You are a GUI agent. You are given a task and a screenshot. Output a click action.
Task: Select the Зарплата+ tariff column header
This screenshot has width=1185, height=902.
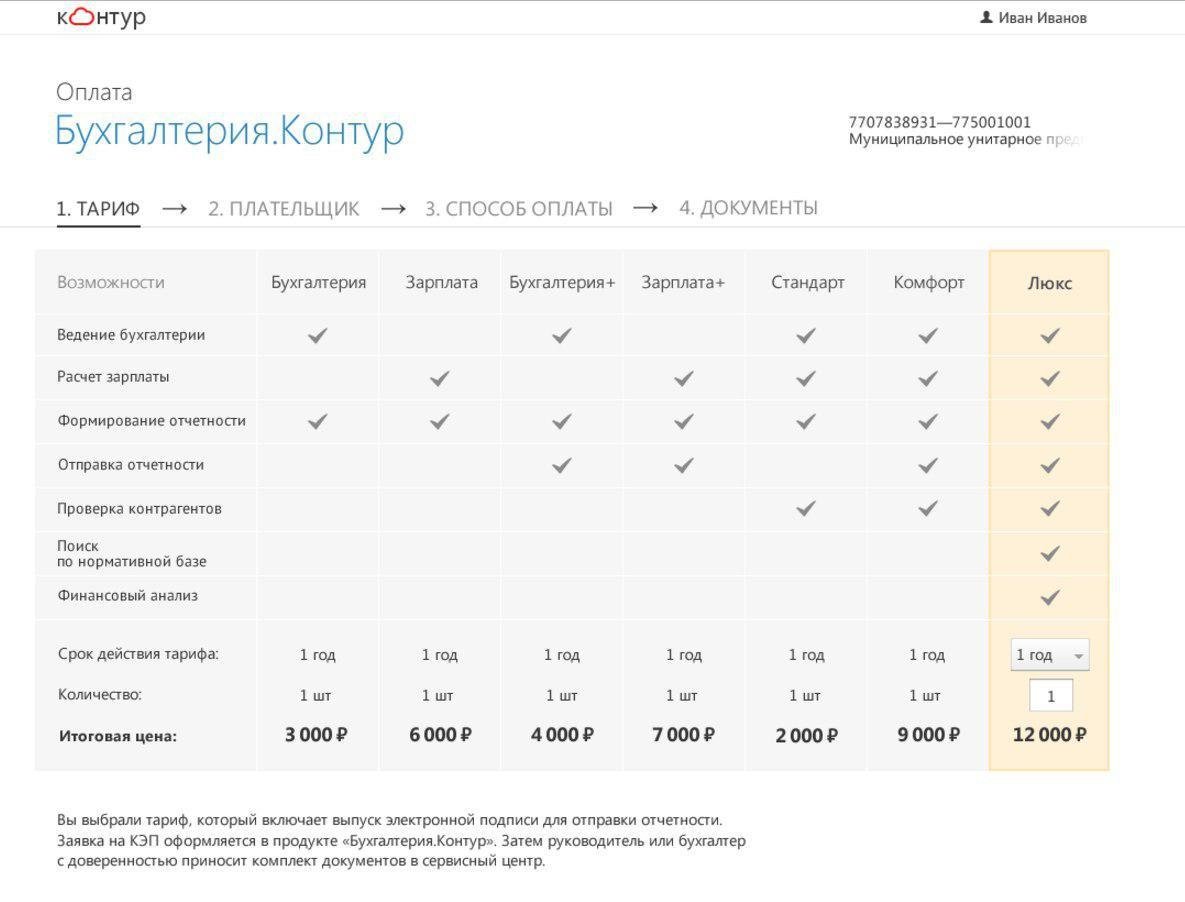pyautogui.click(x=683, y=283)
